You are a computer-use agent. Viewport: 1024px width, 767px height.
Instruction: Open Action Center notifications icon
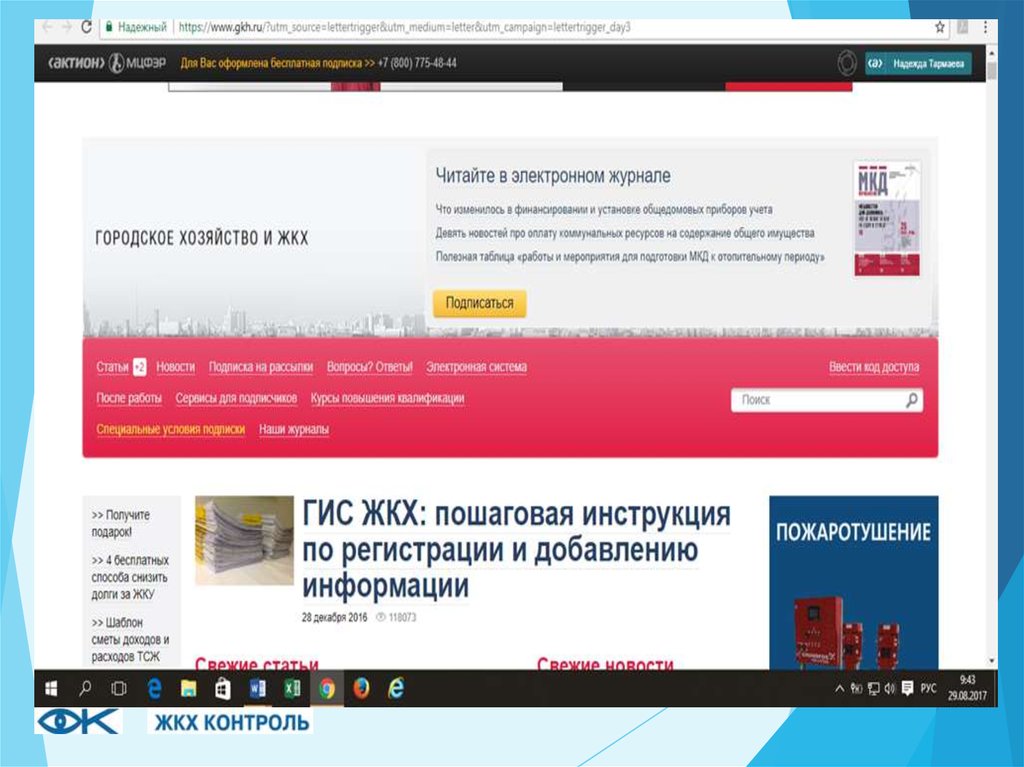pyautogui.click(x=907, y=688)
